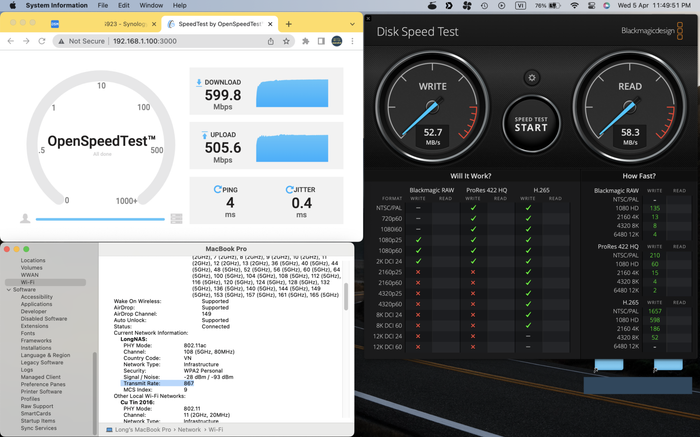The height and width of the screenshot is (437, 700).
Task: Open the browser three-dot menu
Action: (x=352, y=41)
